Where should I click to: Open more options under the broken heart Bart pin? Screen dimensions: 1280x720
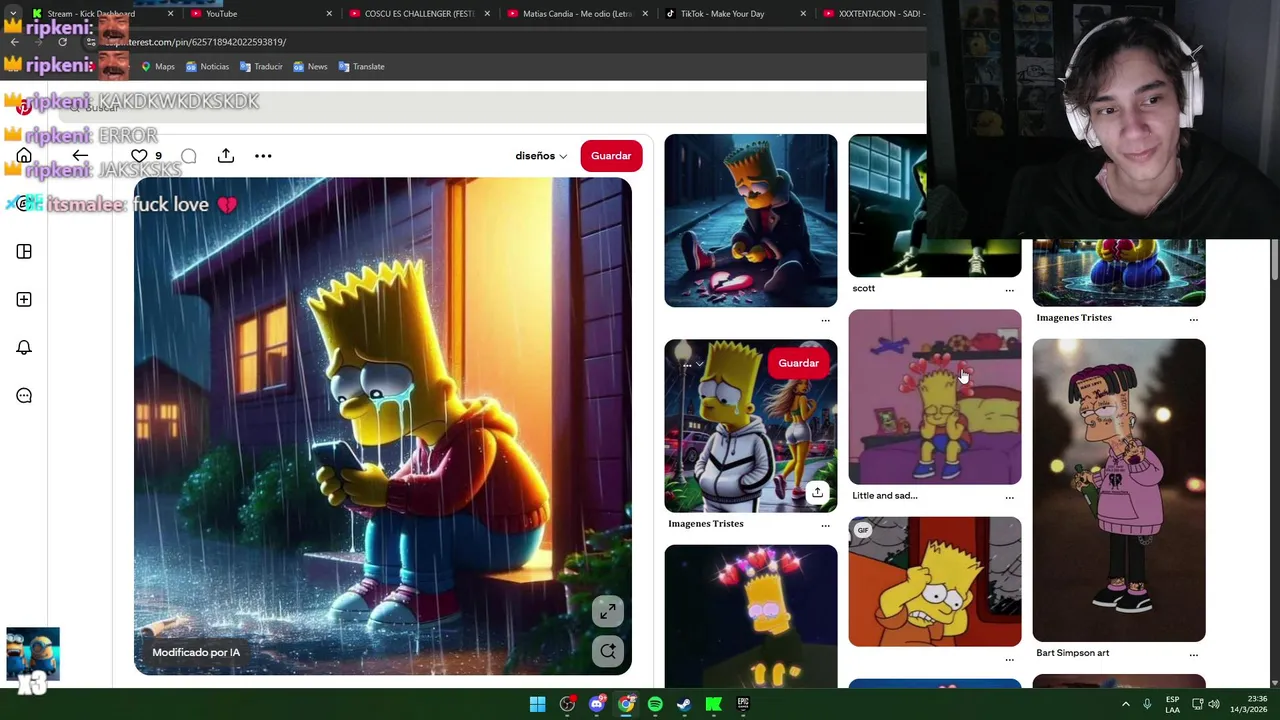coord(825,320)
